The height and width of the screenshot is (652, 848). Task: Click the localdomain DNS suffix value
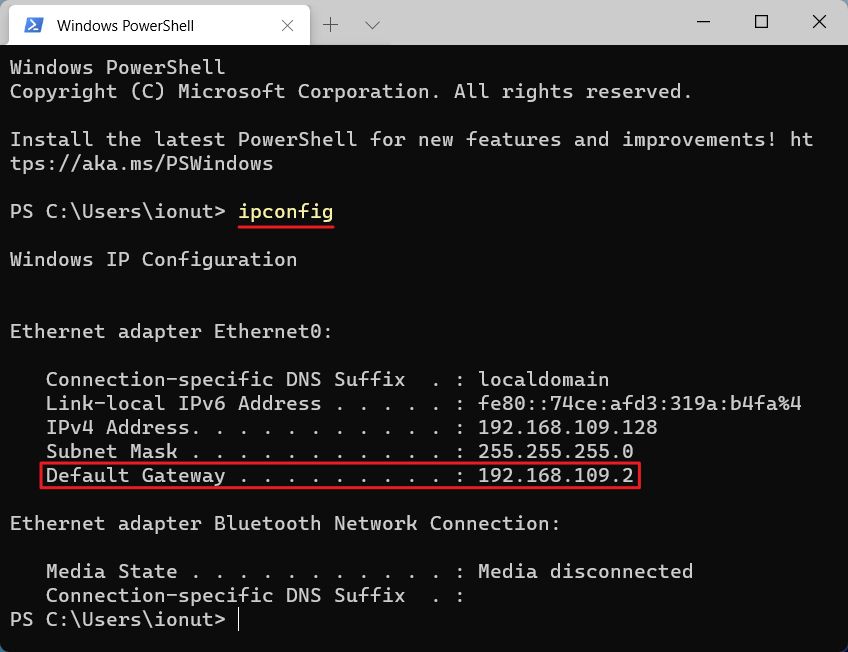coord(544,379)
